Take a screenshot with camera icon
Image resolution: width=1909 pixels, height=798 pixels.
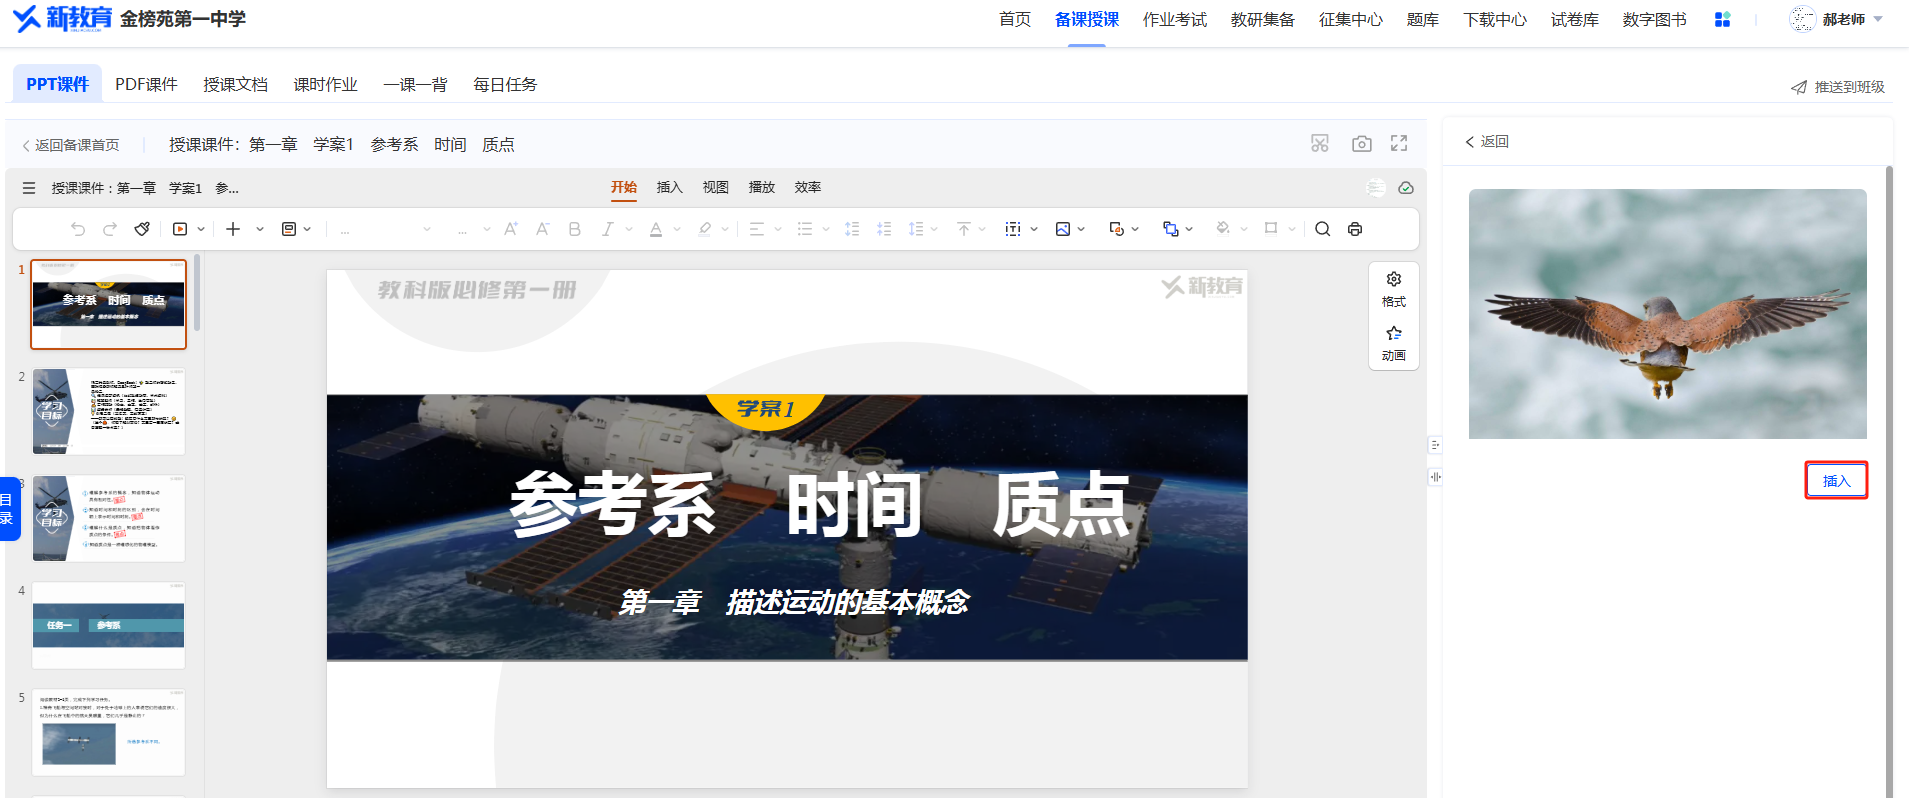[x=1362, y=144]
